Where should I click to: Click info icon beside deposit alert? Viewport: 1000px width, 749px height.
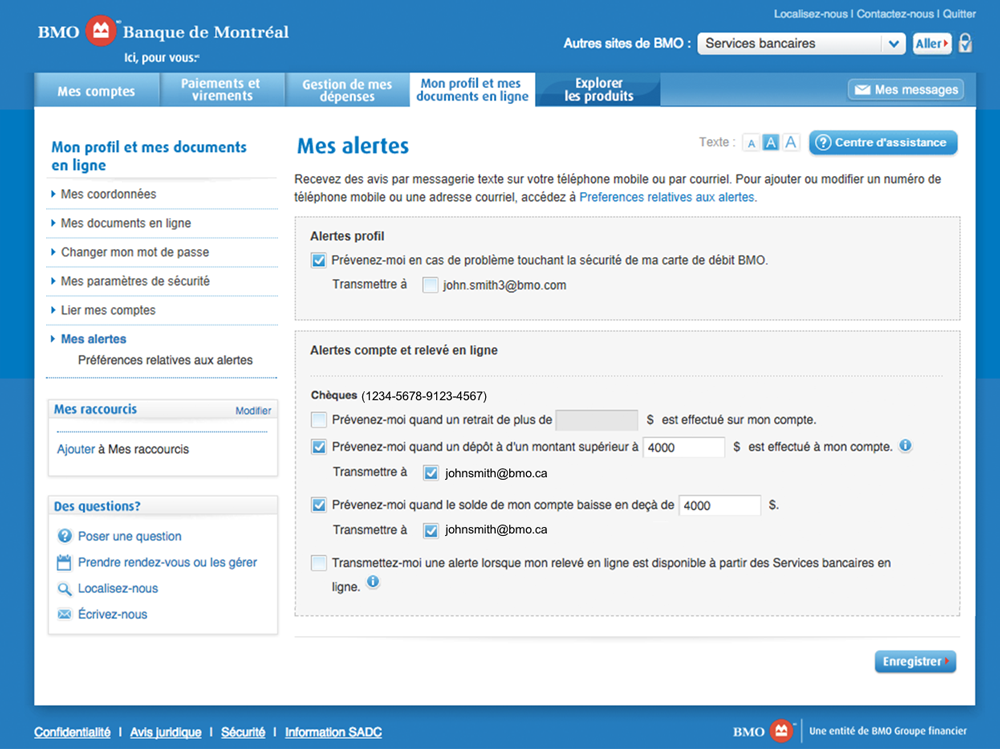[x=905, y=446]
